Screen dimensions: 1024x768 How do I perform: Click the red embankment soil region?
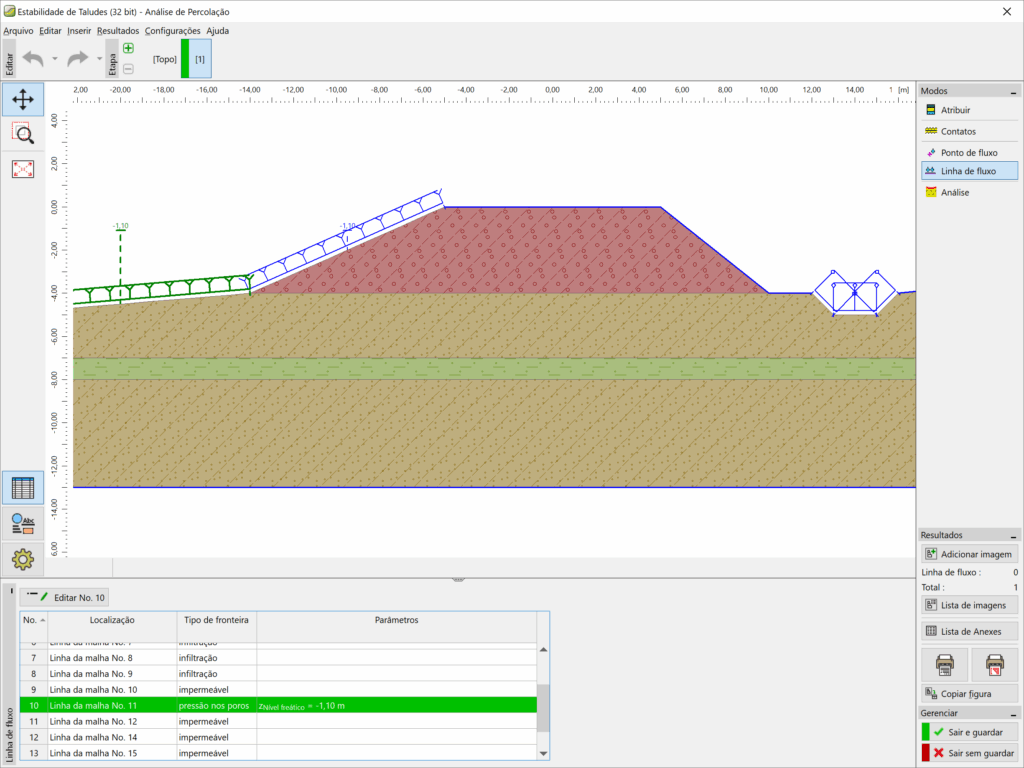point(522,251)
